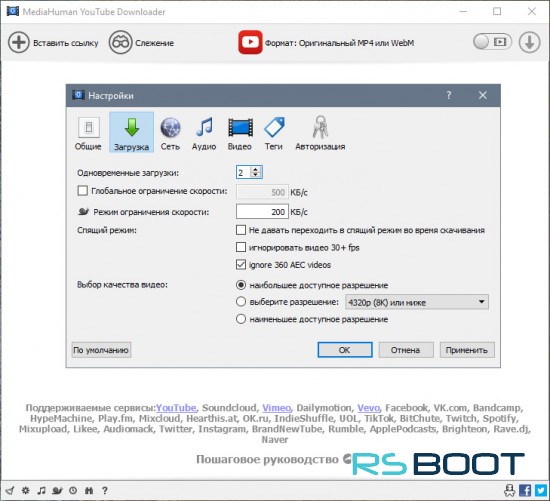Viewport: 550px width, 501px height.
Task: Open the Authorization keys settings tab
Action: coord(320,134)
